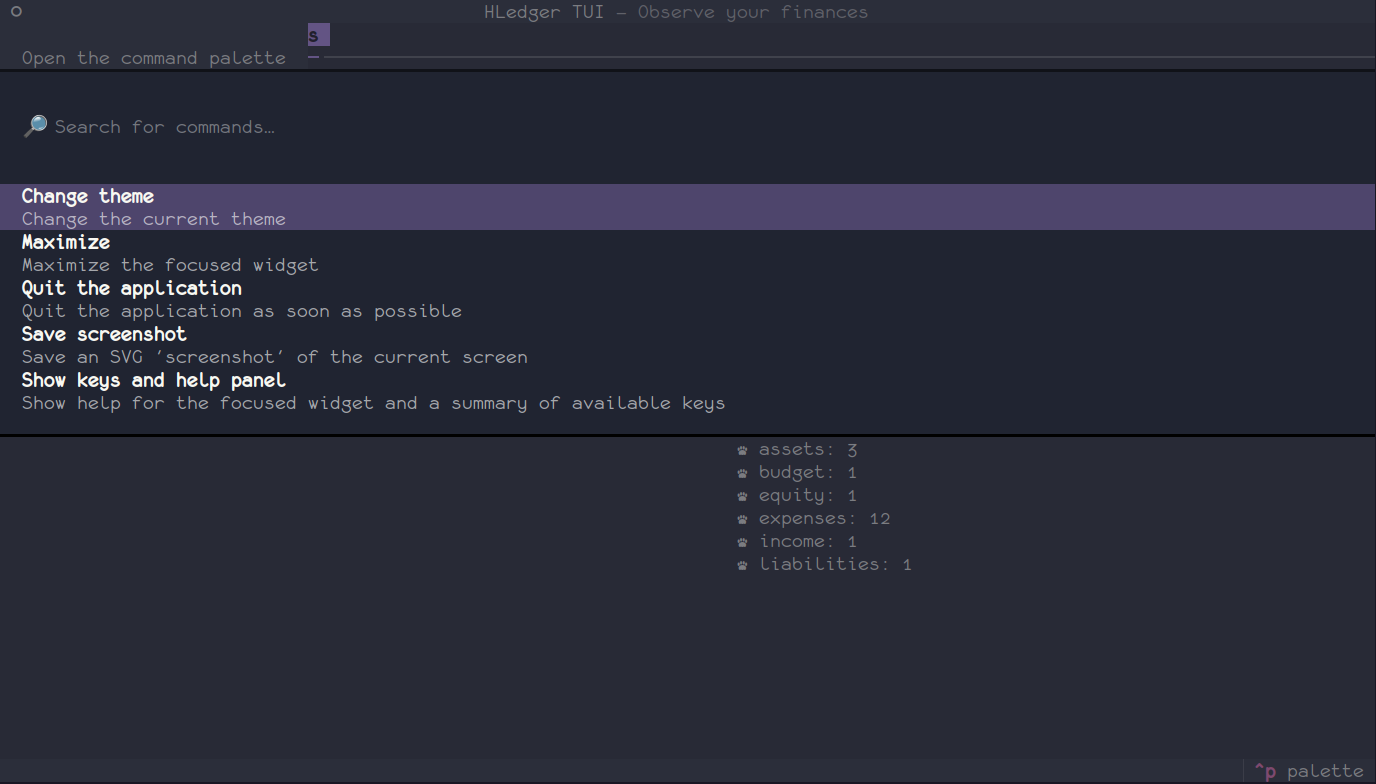Click the paw icon beside expenses

point(742,519)
